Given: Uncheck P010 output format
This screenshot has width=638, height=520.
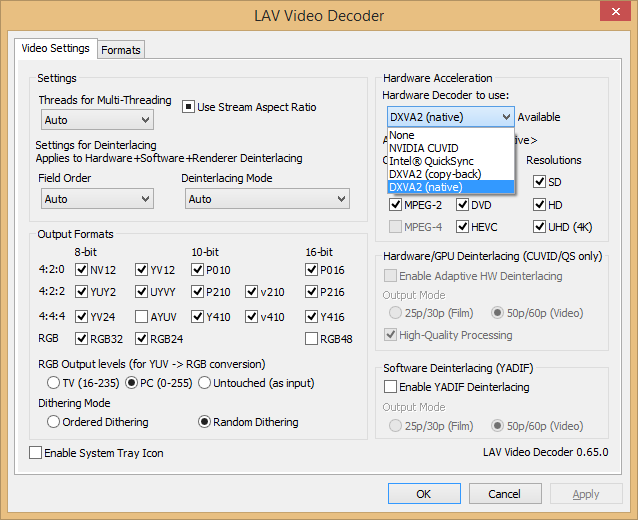Looking at the screenshot, I should [197, 270].
